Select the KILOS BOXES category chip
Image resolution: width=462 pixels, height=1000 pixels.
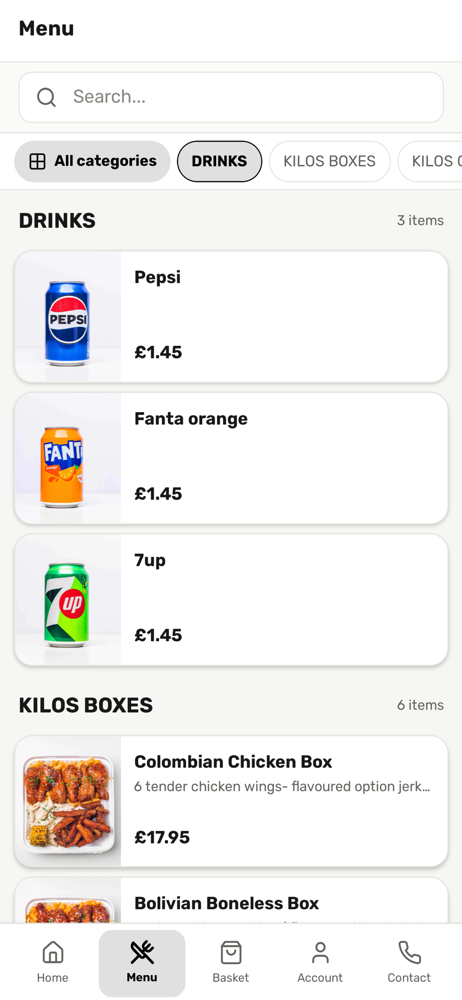tap(329, 161)
